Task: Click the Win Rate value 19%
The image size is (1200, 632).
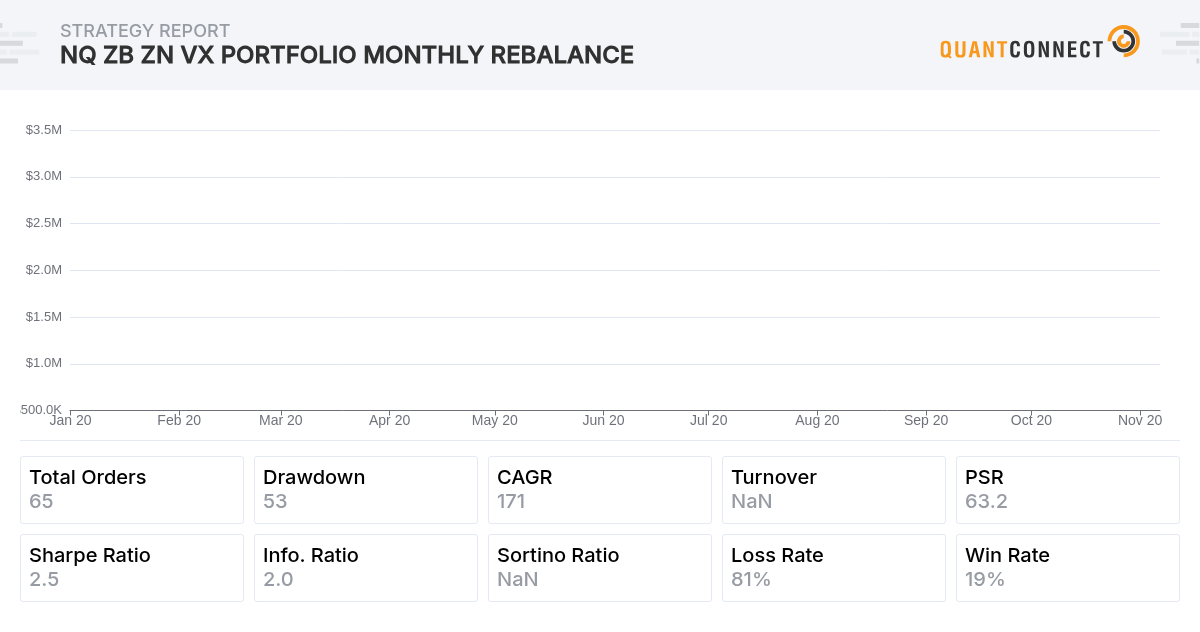Action: tap(985, 579)
